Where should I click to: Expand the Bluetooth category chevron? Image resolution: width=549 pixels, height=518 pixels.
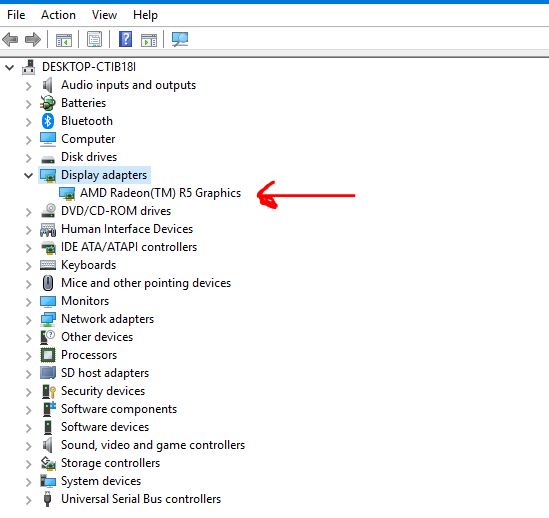(29, 122)
